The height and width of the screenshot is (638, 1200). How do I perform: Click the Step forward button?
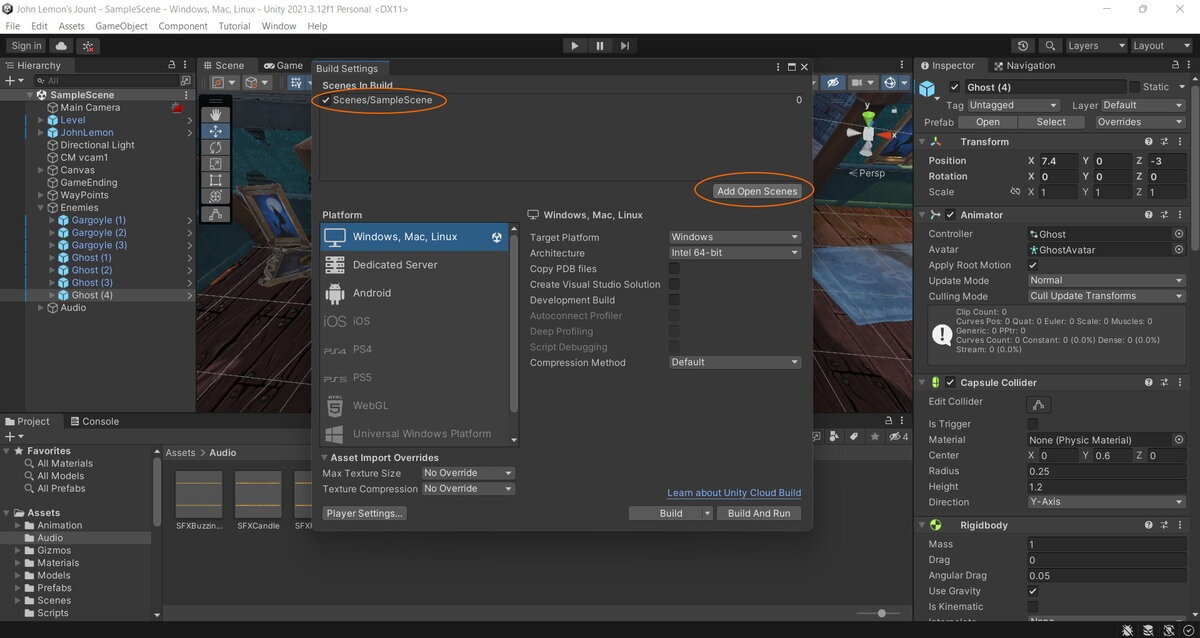pyautogui.click(x=625, y=46)
